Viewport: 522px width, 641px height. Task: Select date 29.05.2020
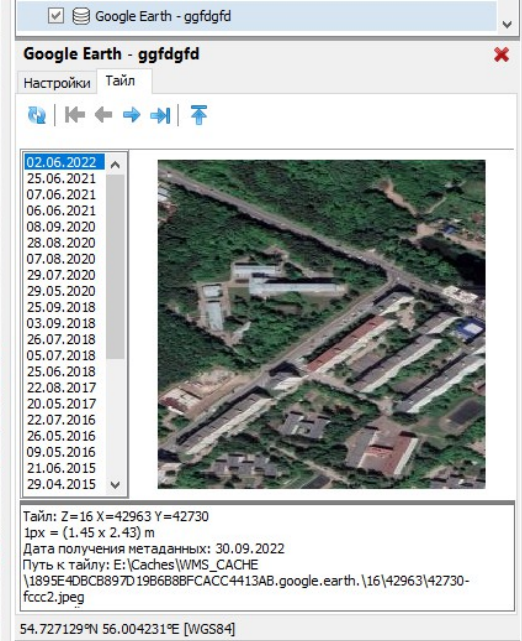[x=61, y=291]
